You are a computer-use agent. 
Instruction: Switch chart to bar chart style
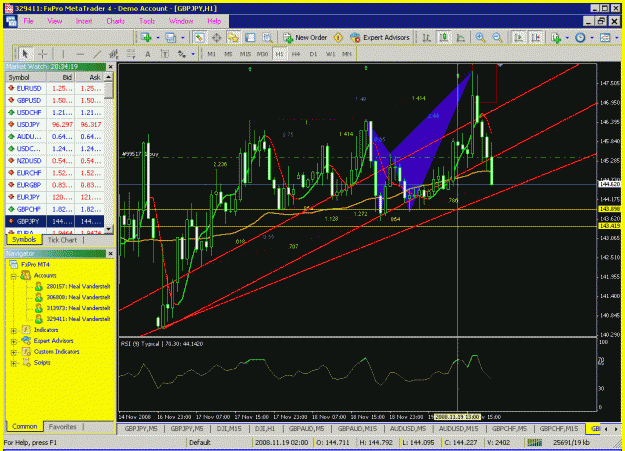pyautogui.click(x=426, y=37)
